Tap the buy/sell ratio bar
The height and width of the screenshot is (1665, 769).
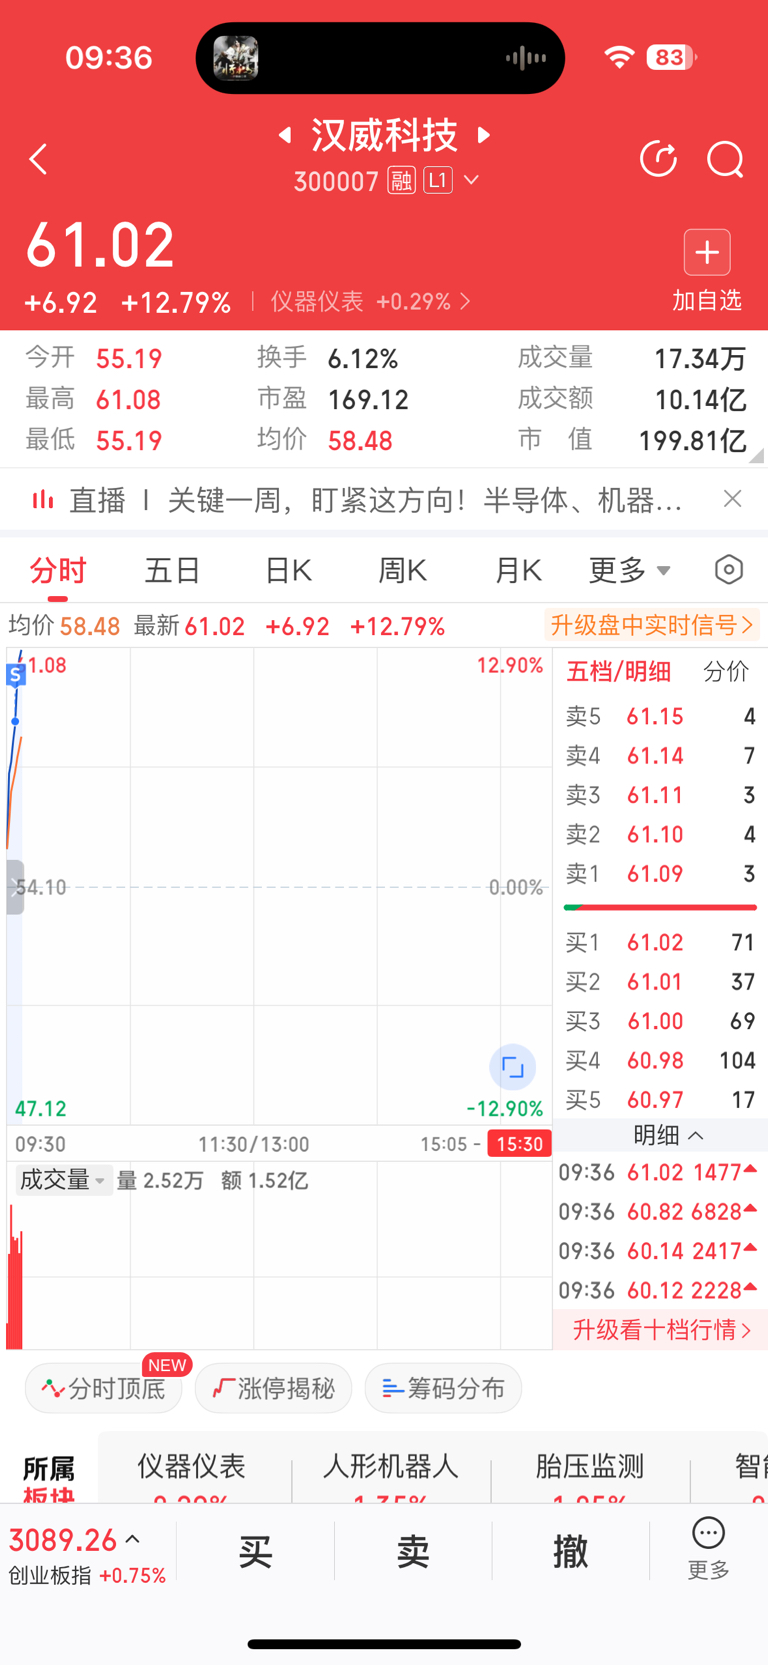click(660, 907)
